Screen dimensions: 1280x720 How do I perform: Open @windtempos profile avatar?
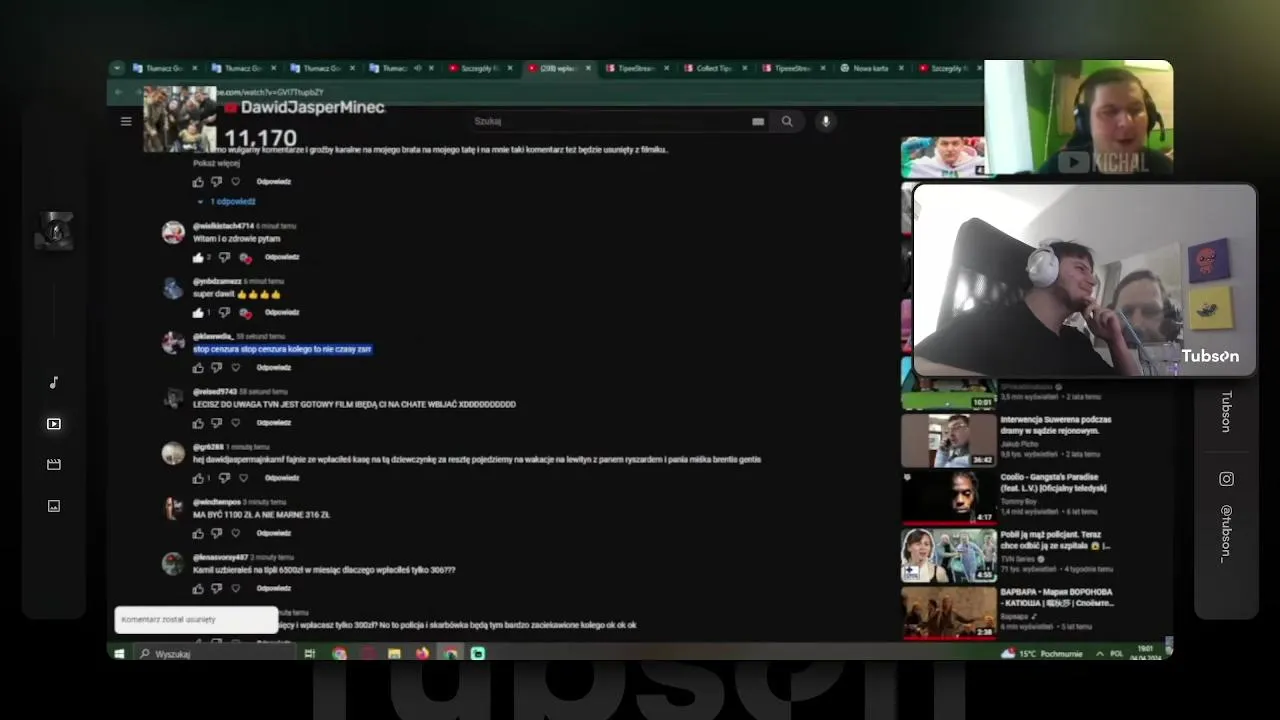[x=173, y=508]
